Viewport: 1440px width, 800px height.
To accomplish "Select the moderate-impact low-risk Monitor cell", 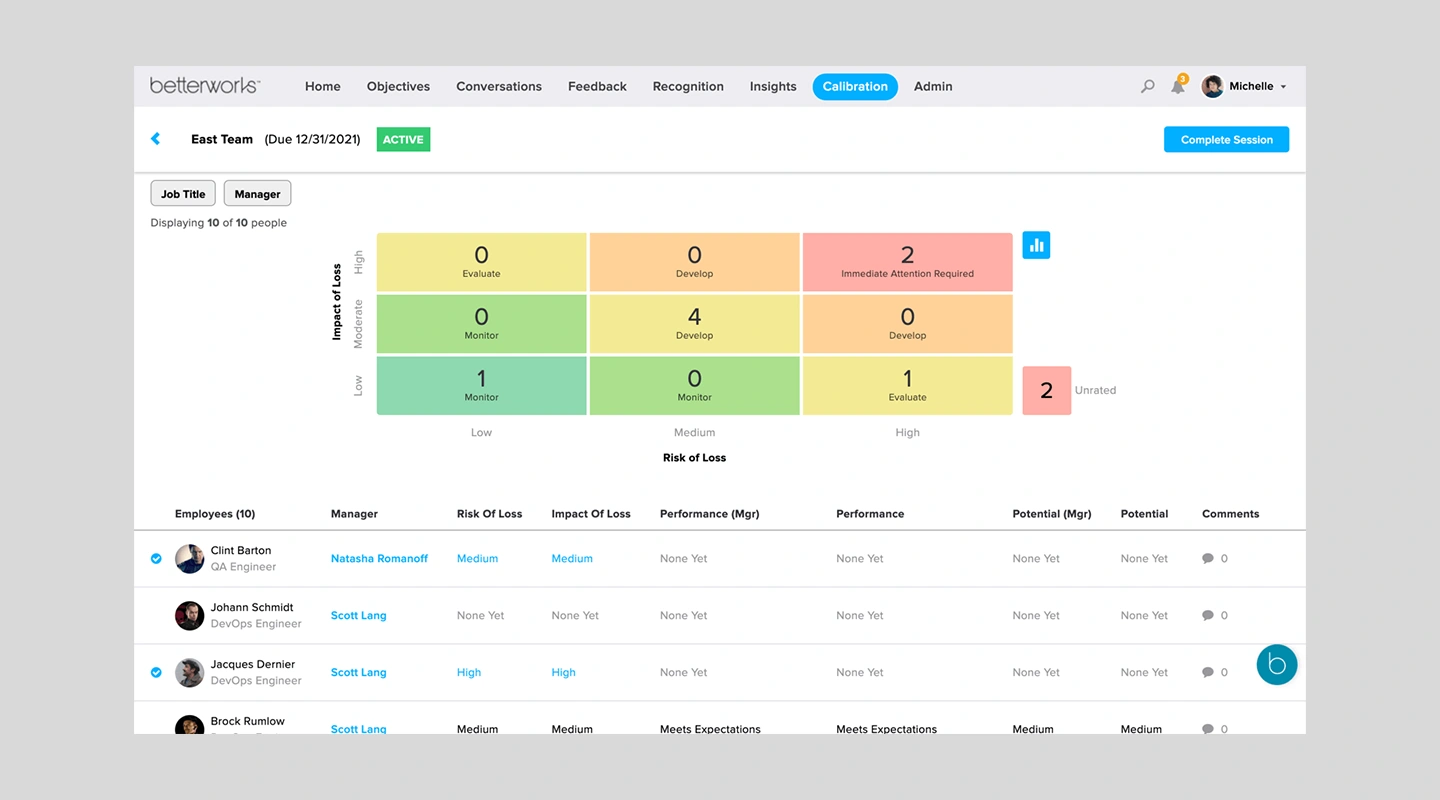I will (x=481, y=324).
